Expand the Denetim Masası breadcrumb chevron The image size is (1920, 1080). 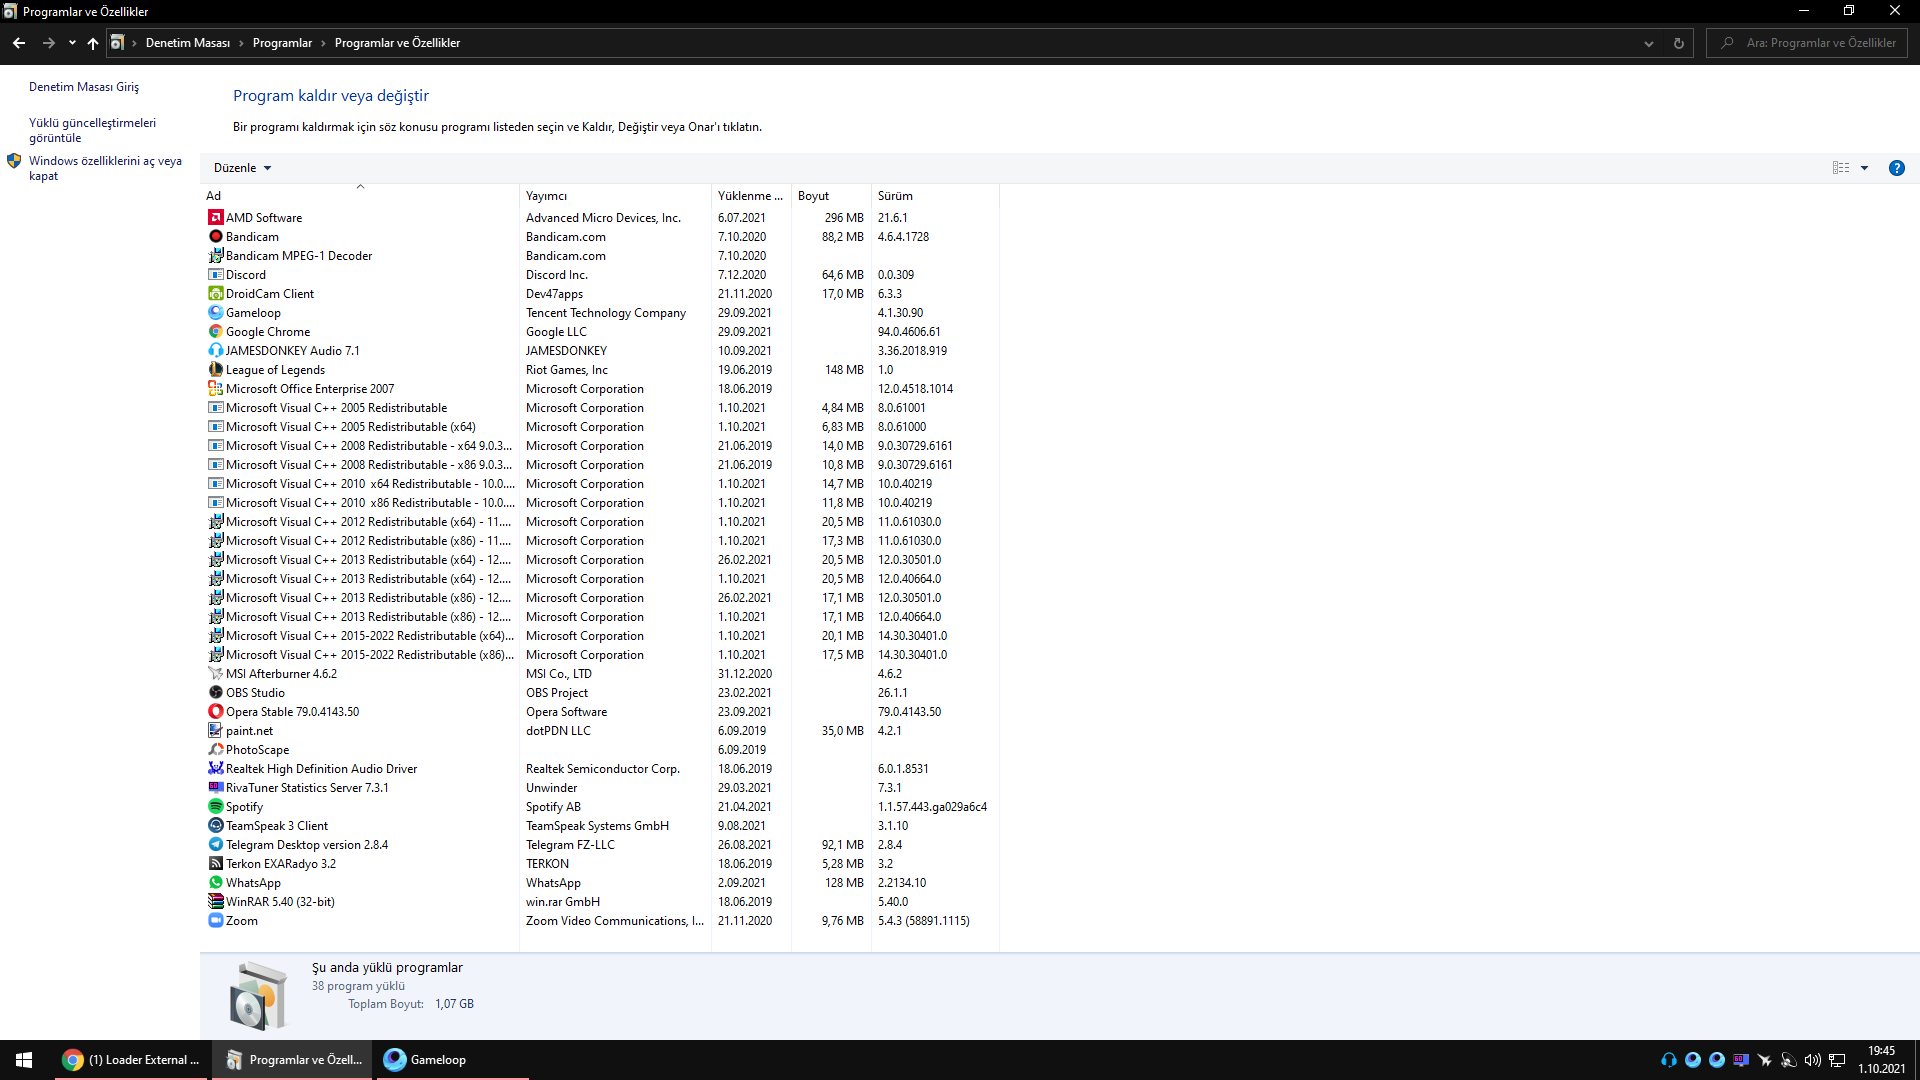click(240, 43)
